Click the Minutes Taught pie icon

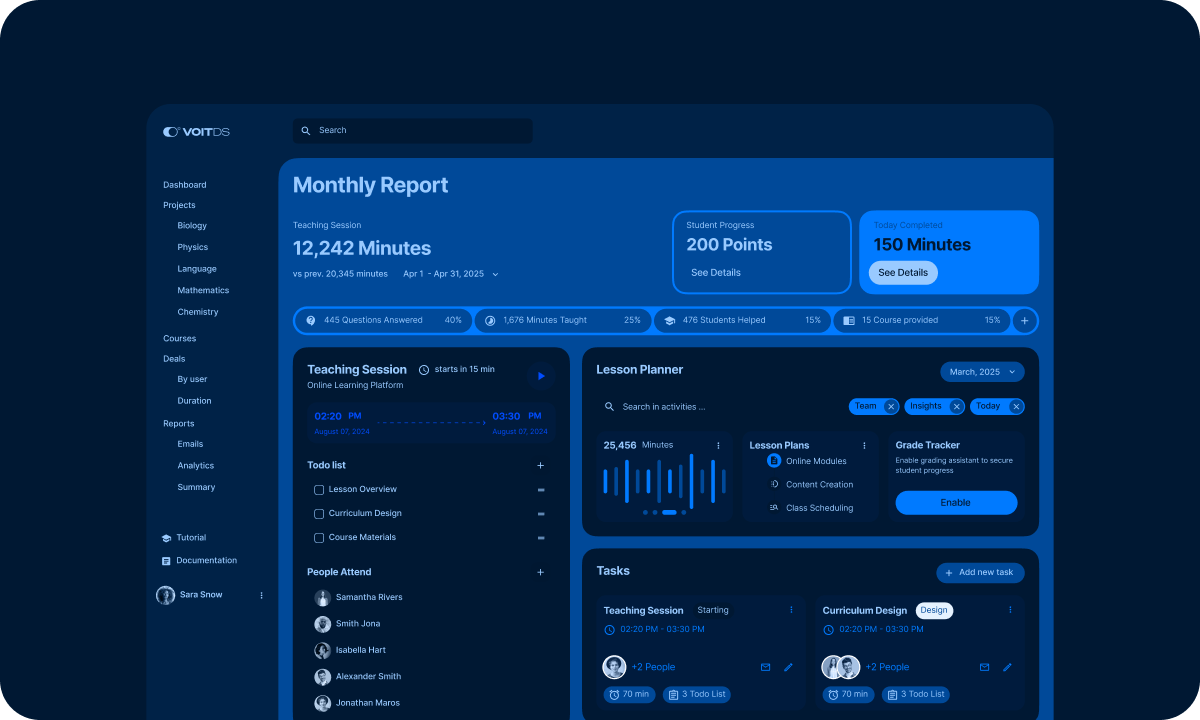(x=490, y=321)
